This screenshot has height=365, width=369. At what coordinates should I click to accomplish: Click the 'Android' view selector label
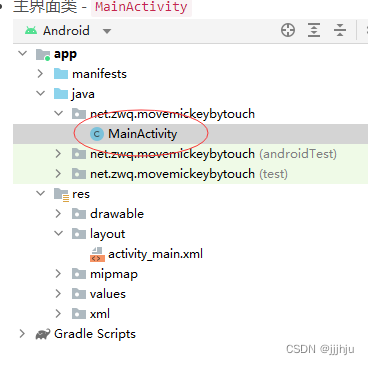click(66, 31)
